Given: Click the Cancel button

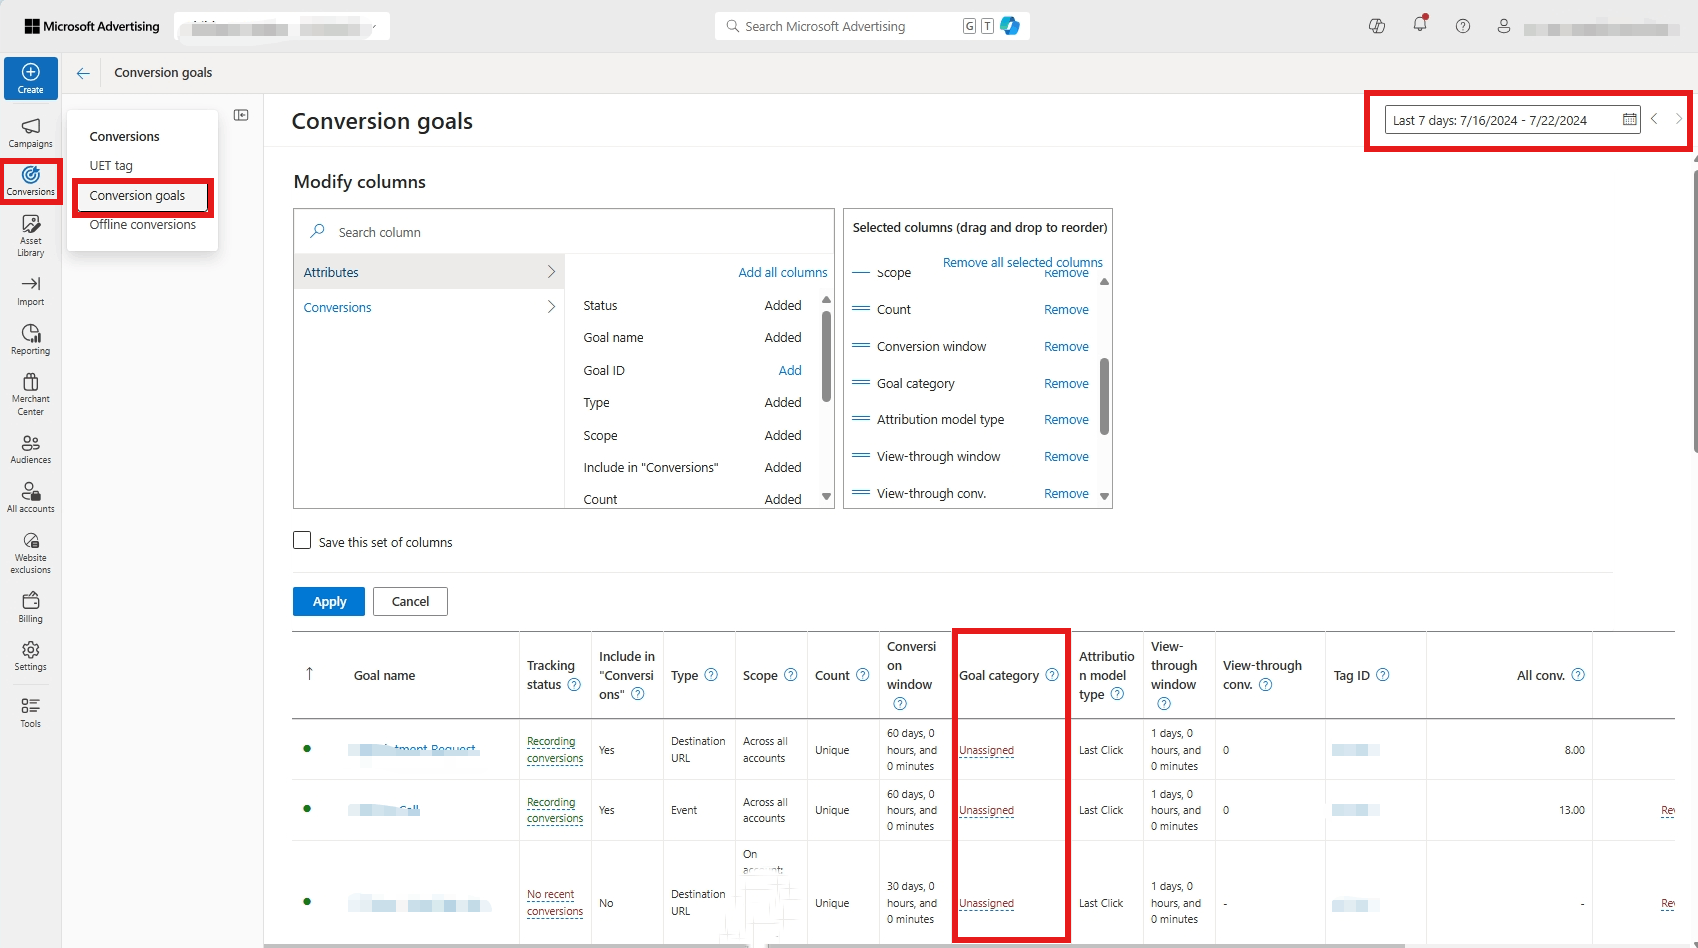Looking at the screenshot, I should coord(410,601).
